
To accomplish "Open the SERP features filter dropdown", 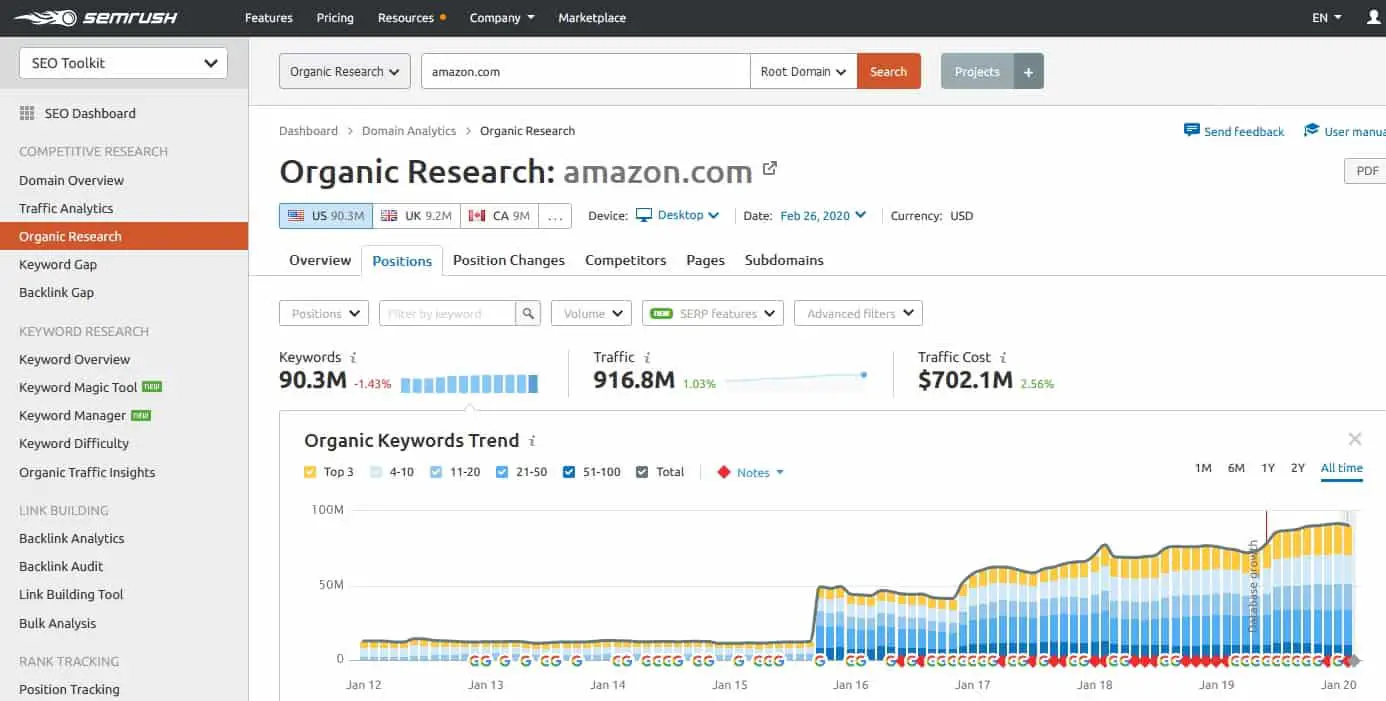I will [x=712, y=314].
